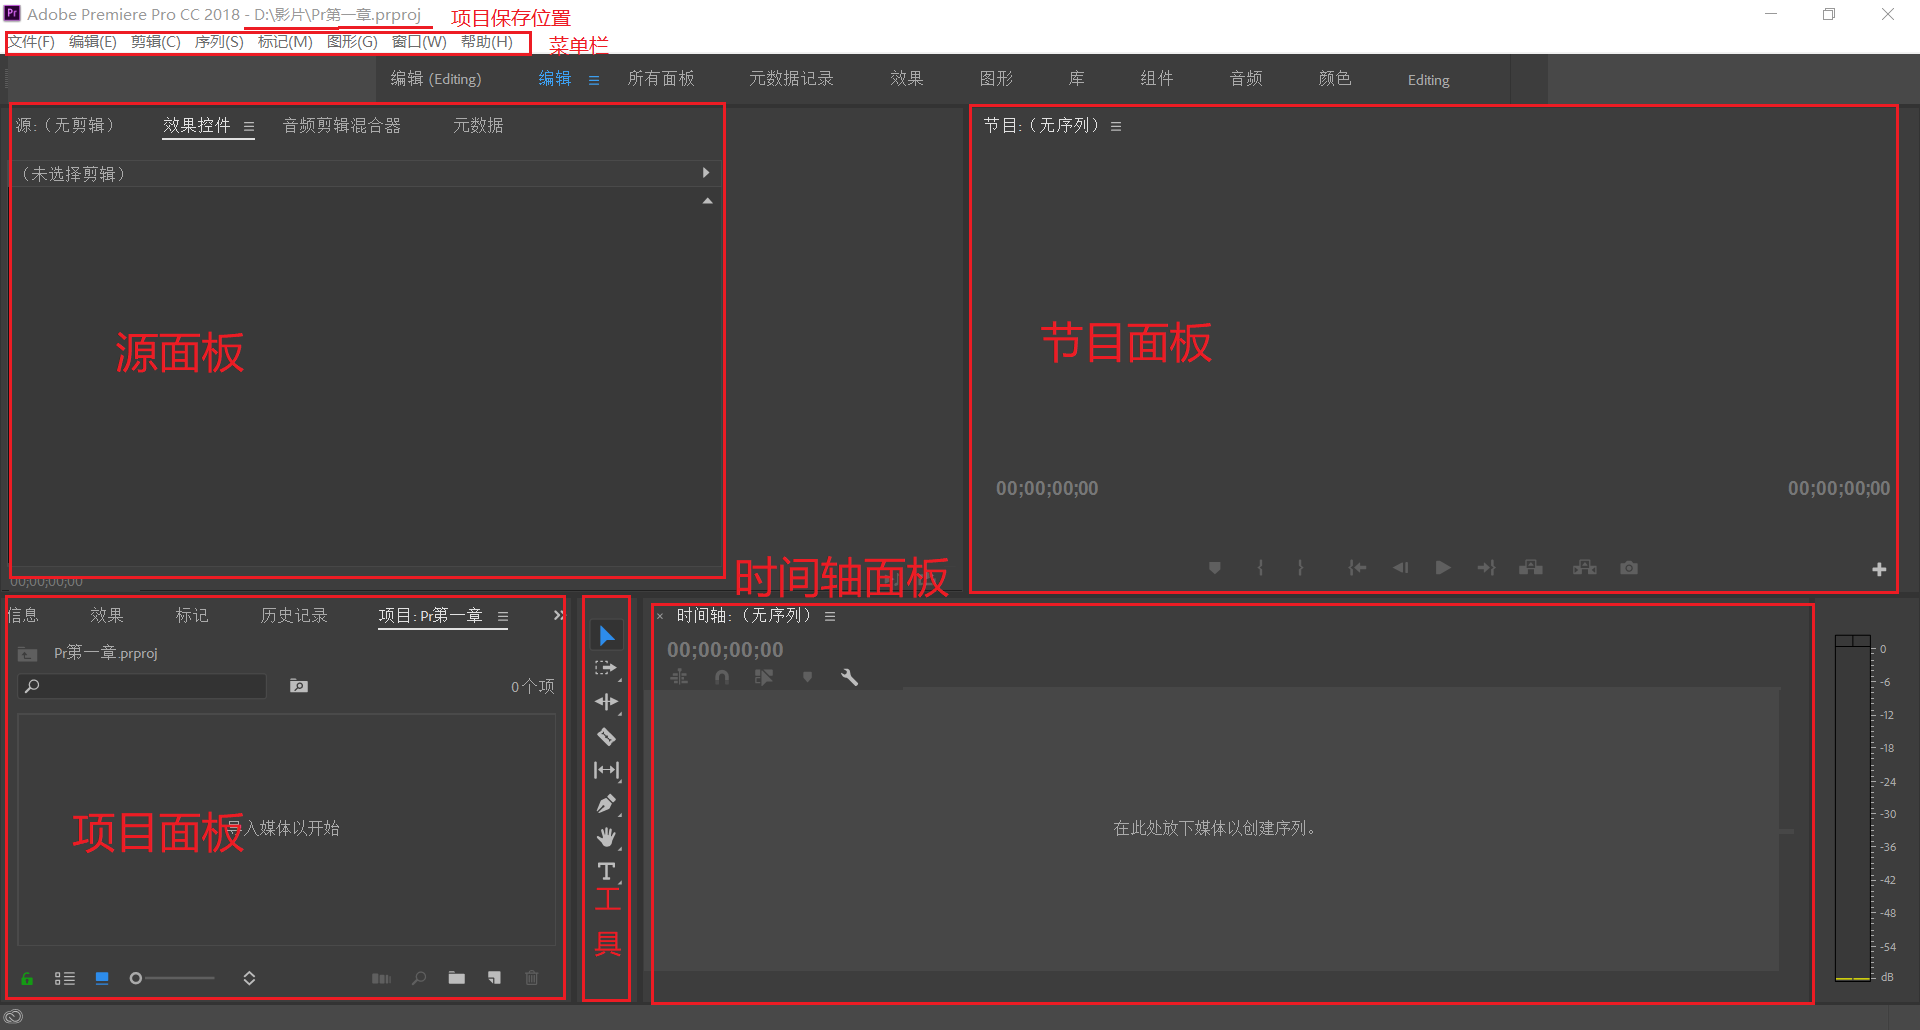
Task: Open 效果控件 panel menu
Action: (x=249, y=127)
